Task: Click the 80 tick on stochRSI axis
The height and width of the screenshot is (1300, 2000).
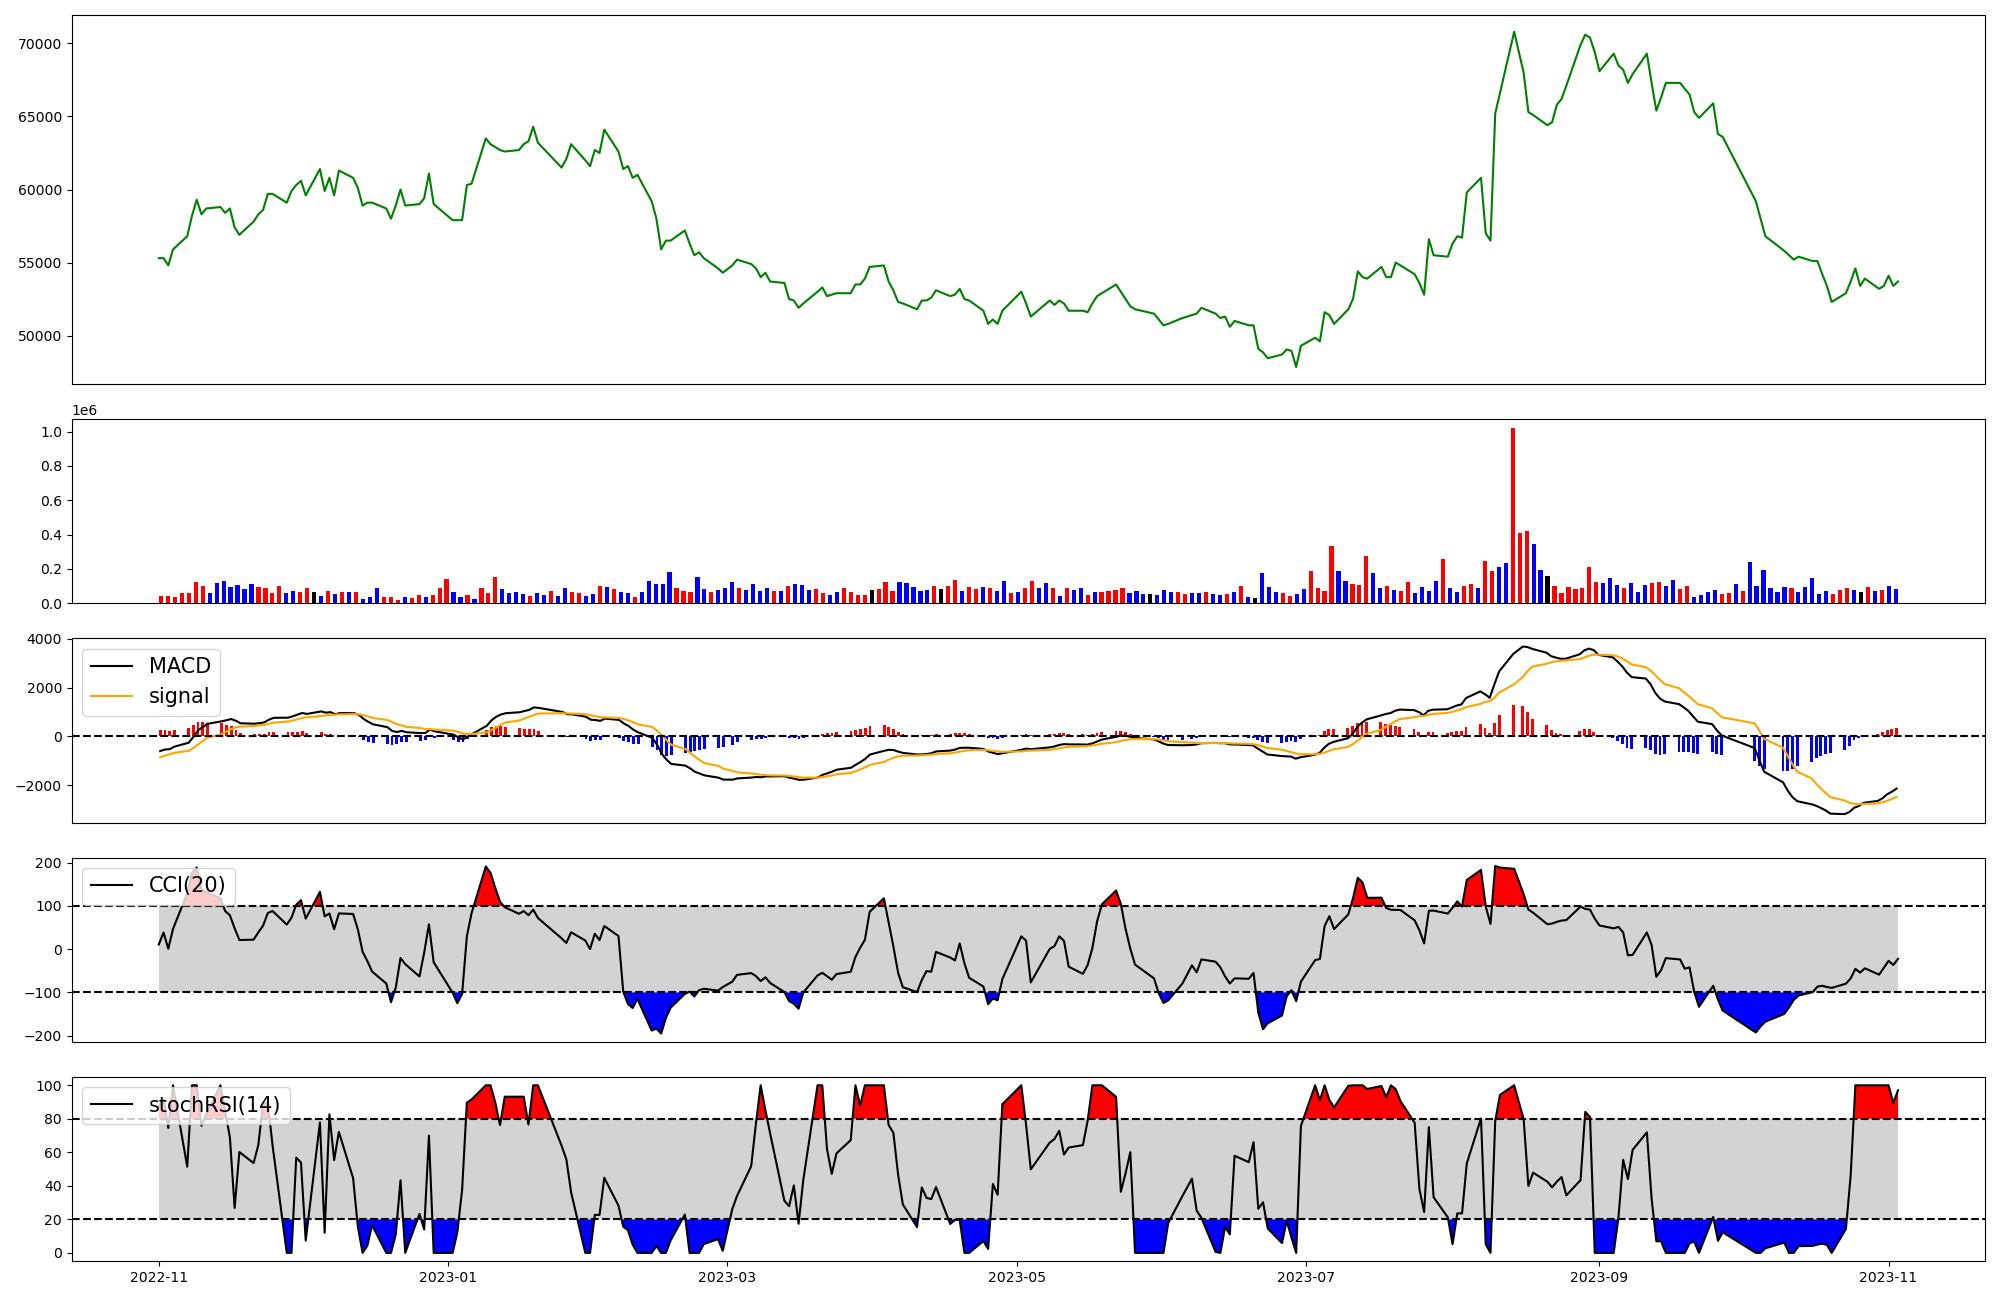Action: pos(52,1119)
